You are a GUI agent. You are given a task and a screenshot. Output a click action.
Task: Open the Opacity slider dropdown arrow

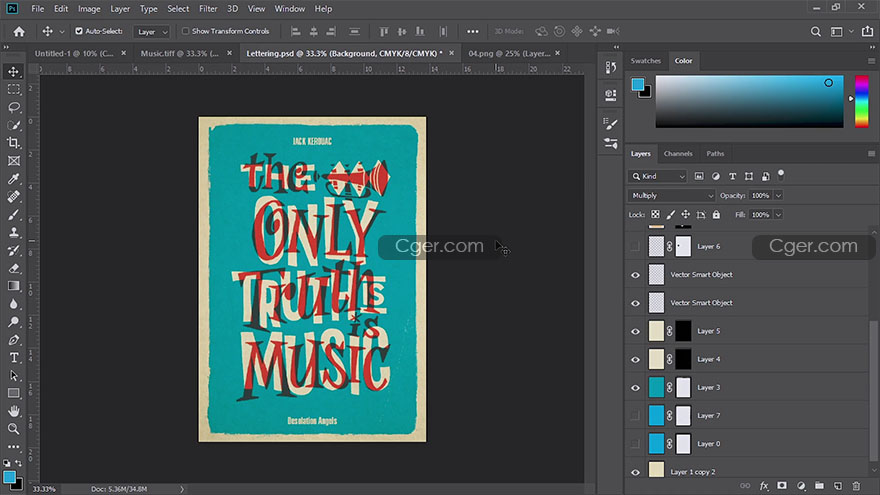pos(778,195)
